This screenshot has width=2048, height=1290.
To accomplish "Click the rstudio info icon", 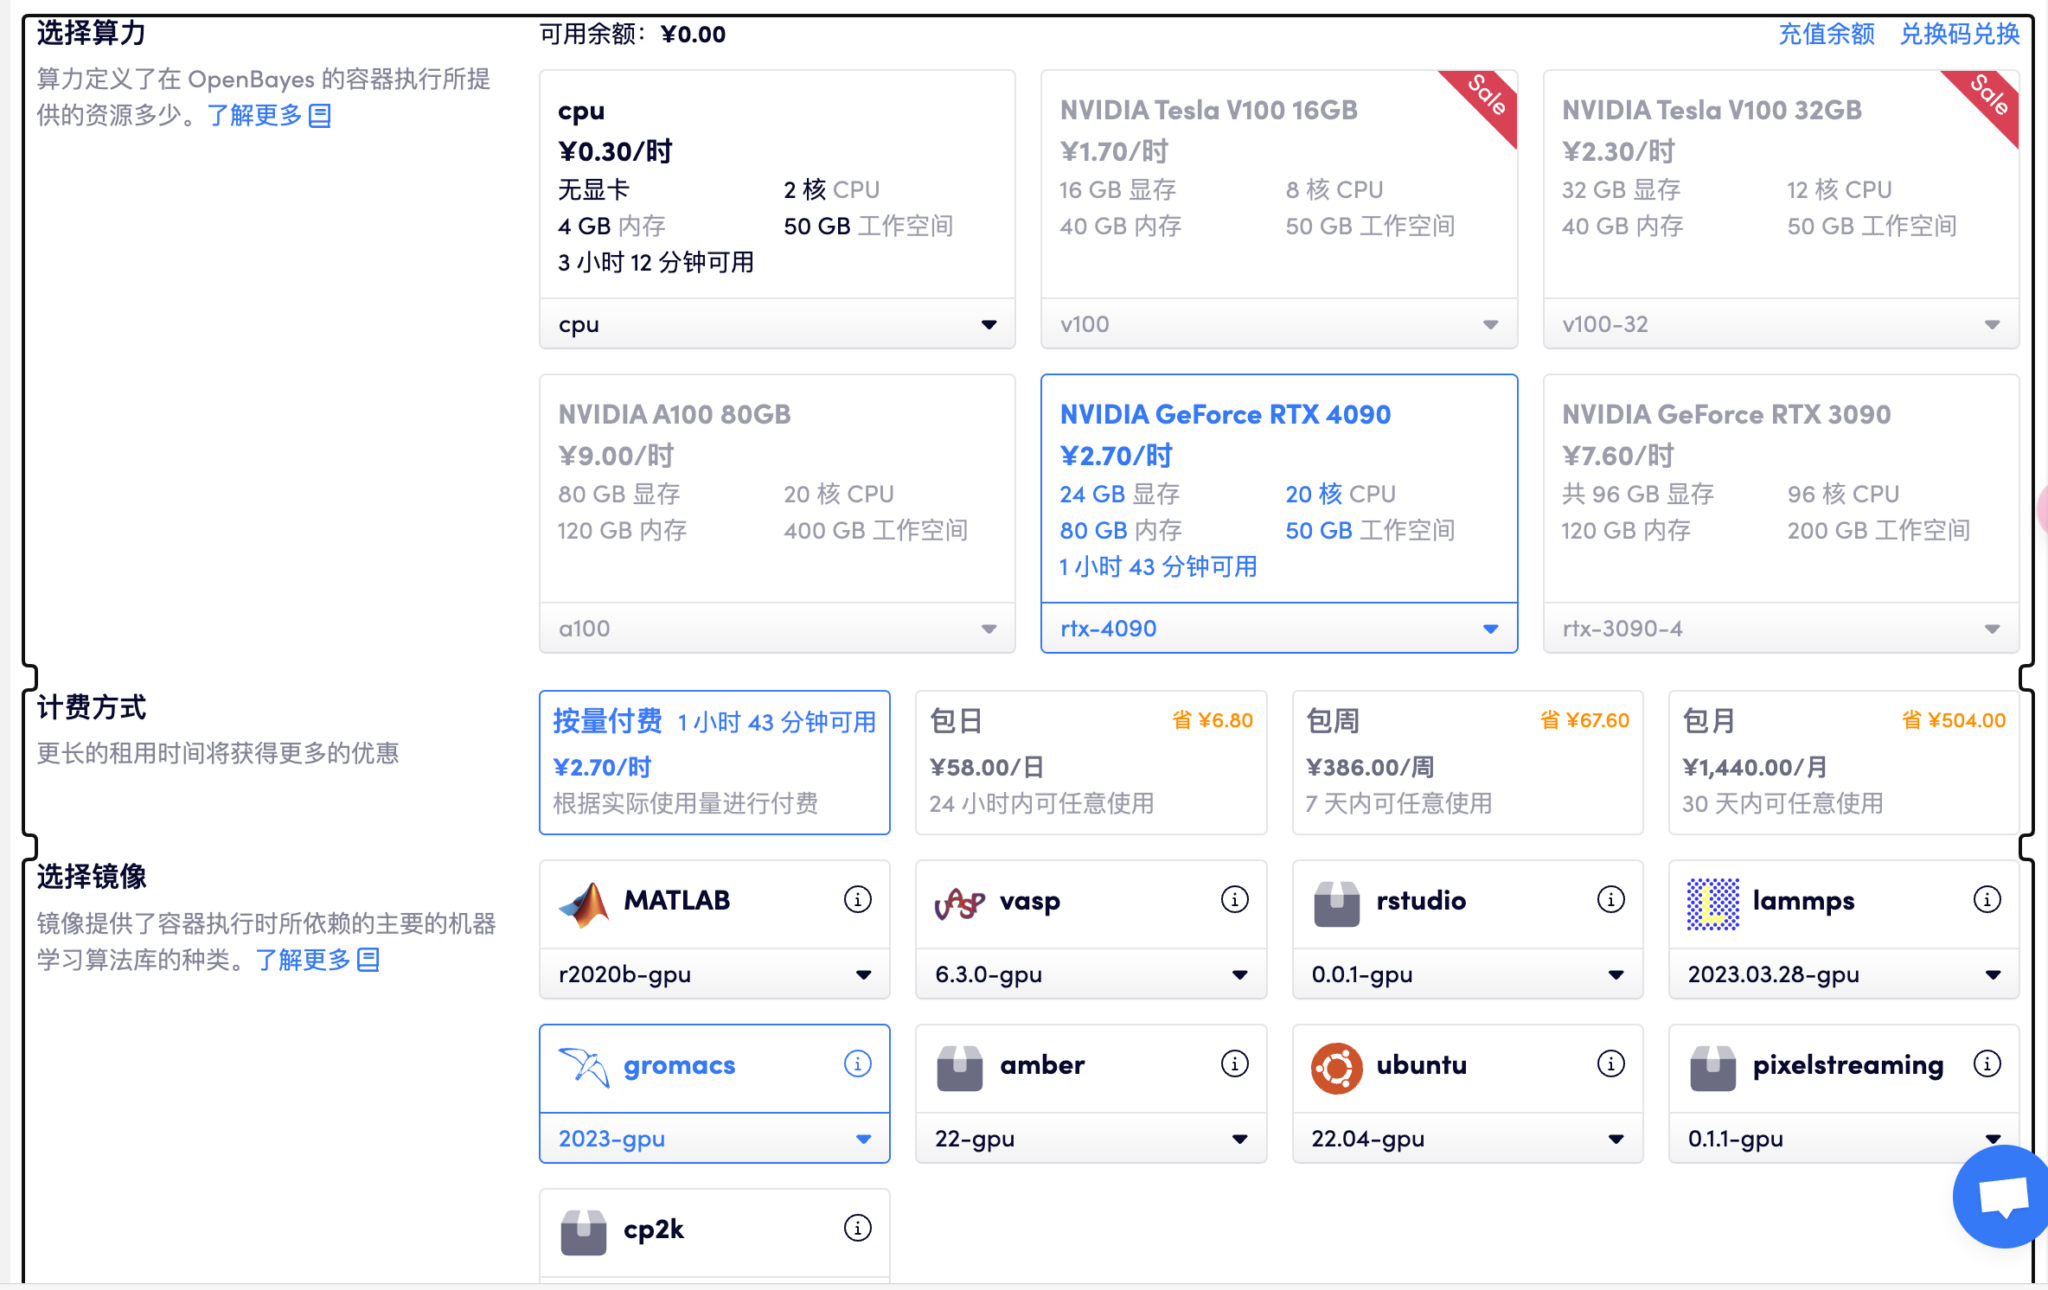I will pyautogui.click(x=1610, y=899).
